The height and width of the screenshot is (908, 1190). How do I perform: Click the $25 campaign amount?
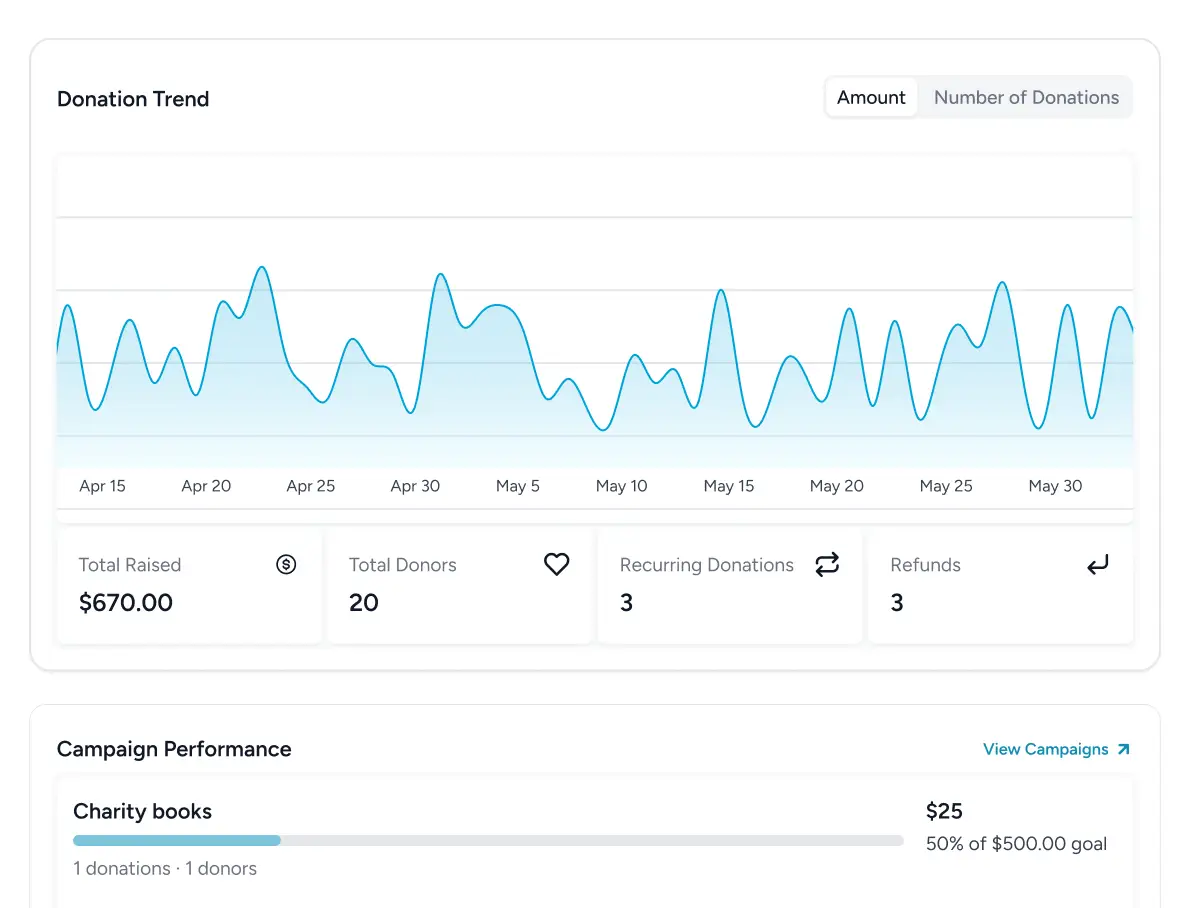tap(944, 811)
